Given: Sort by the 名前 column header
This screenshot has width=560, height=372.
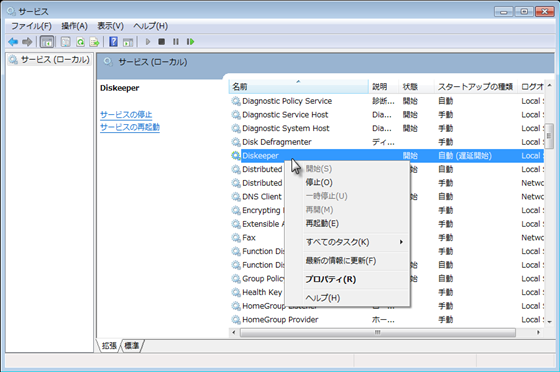Looking at the screenshot, I should coord(298,87).
